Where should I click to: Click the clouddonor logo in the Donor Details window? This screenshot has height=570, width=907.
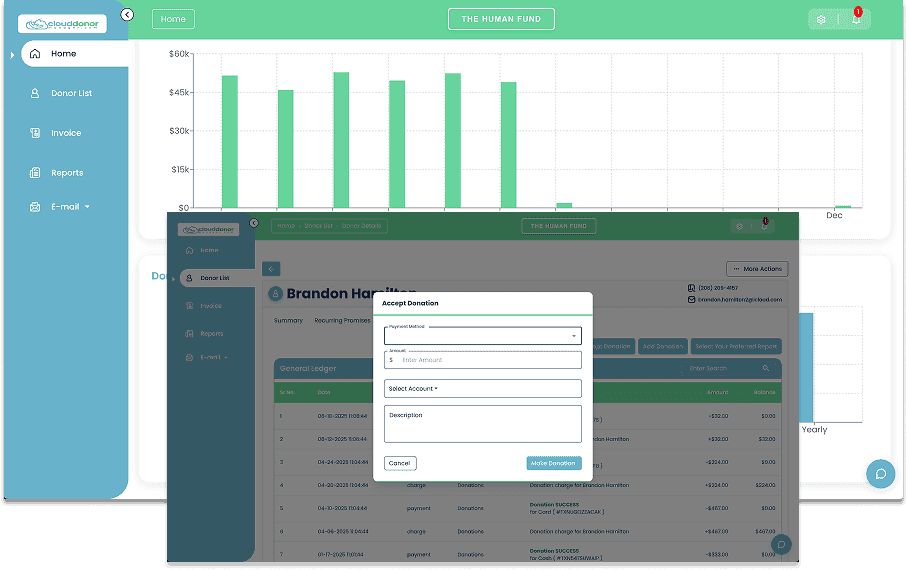click(x=209, y=230)
